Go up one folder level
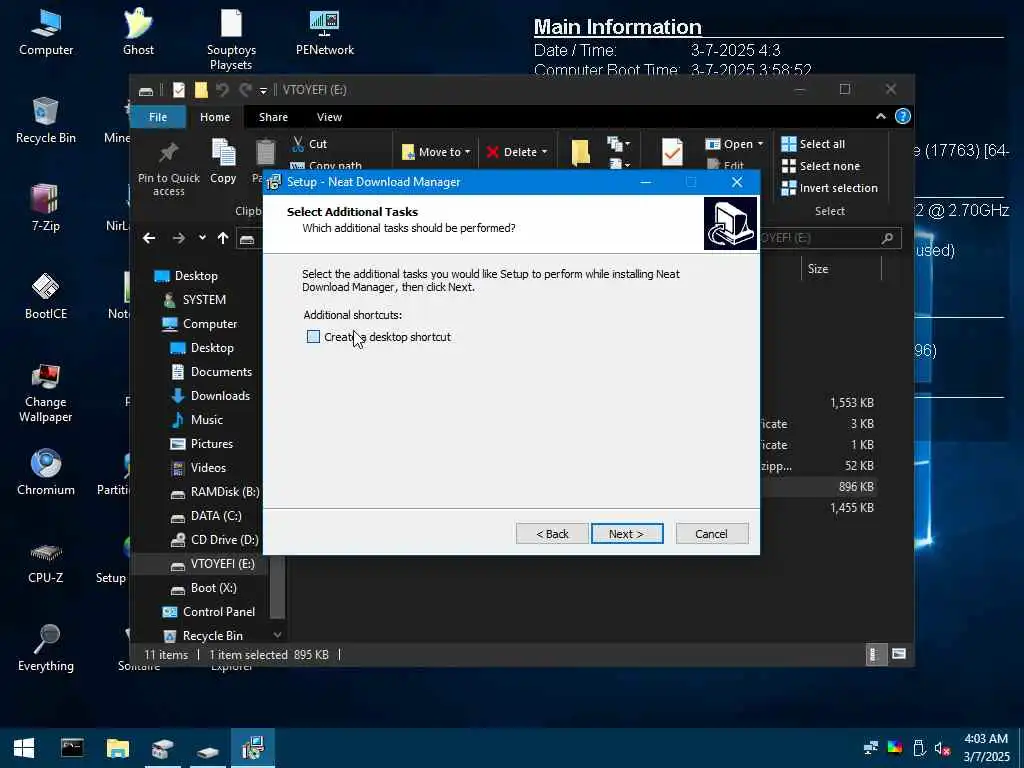This screenshot has height=768, width=1024. [x=223, y=238]
